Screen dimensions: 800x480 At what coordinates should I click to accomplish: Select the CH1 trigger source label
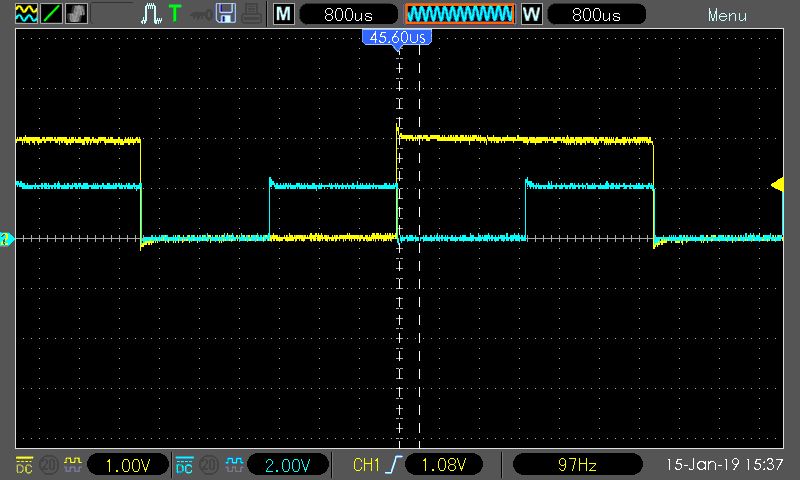pyautogui.click(x=367, y=465)
